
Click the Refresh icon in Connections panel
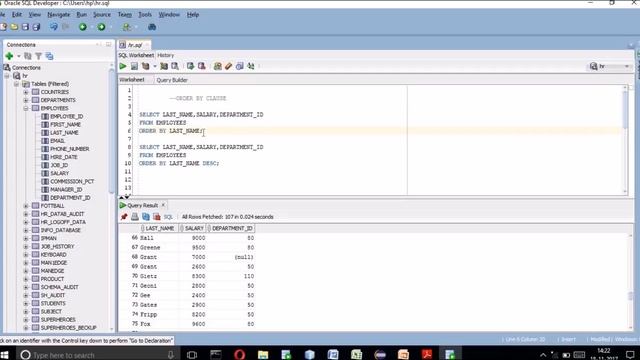28,56
